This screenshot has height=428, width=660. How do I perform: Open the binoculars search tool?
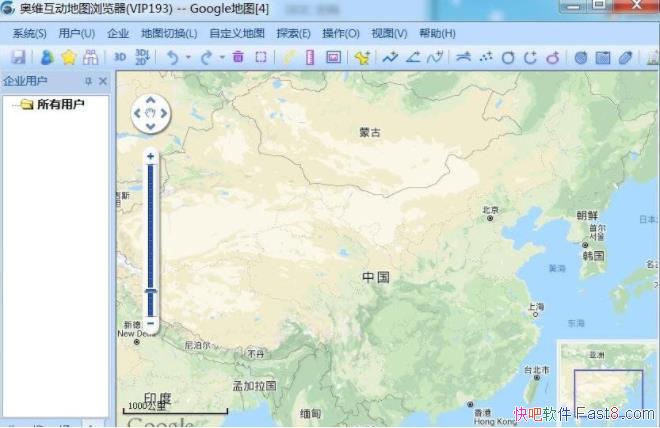(90, 57)
